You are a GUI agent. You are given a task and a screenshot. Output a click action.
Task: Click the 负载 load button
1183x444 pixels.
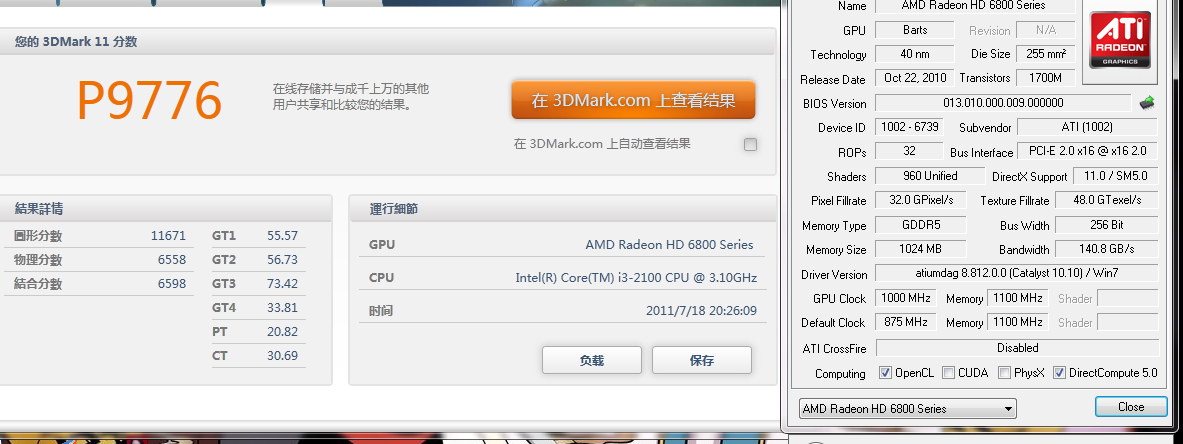coord(592,360)
